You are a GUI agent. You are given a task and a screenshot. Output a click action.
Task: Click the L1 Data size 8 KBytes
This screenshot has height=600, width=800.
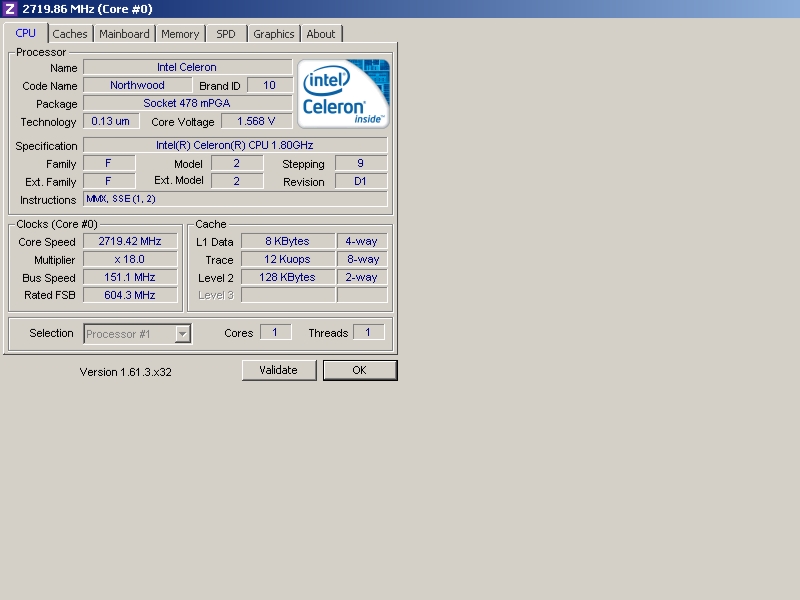point(288,241)
